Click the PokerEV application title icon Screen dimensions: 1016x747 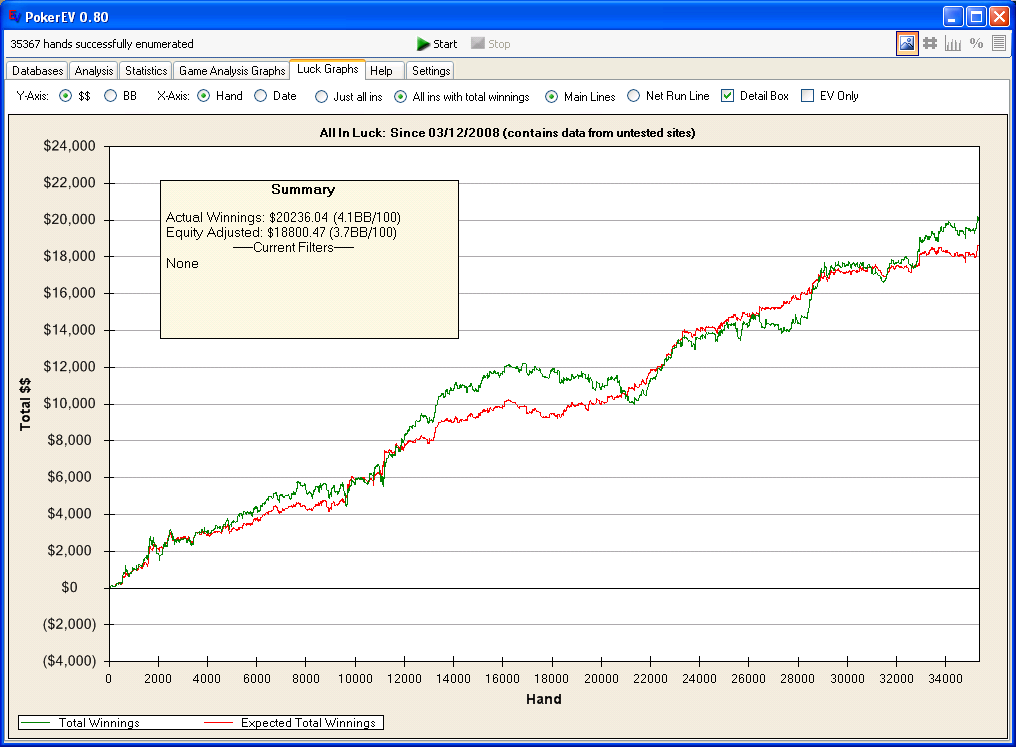tap(14, 16)
